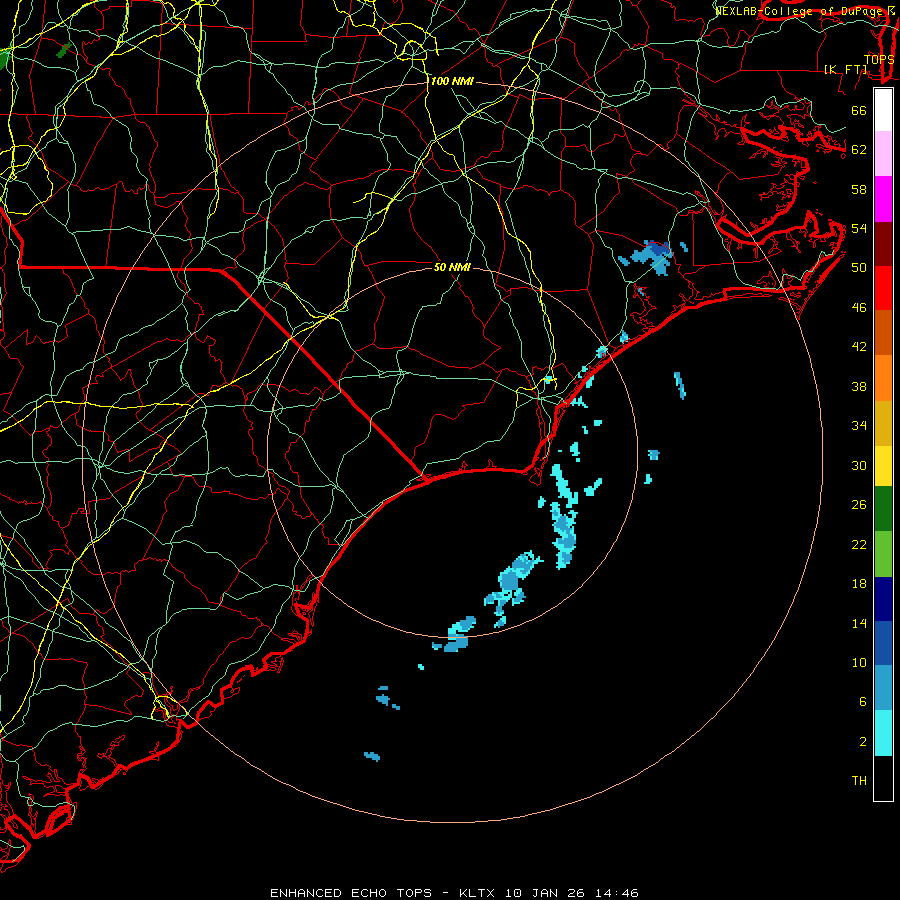Click the navy 22 K FT legend swatch

pos(883,599)
